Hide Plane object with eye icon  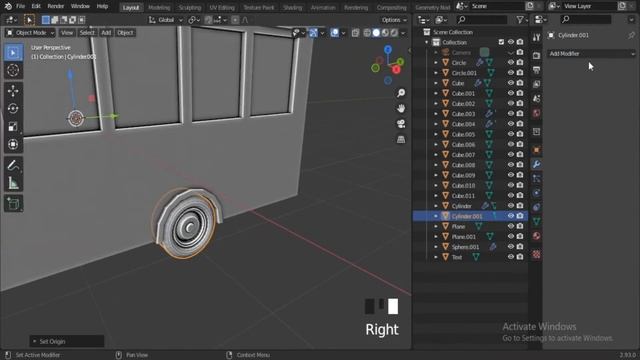pos(511,226)
